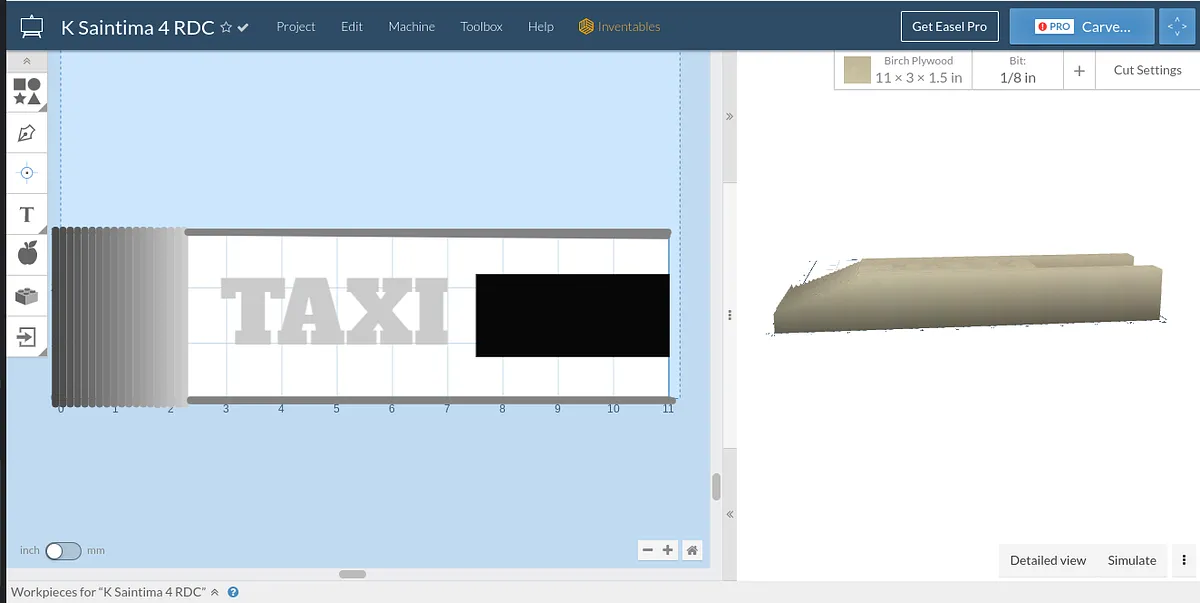The height and width of the screenshot is (603, 1200).
Task: Open the apple icon library
Action: 27,254
